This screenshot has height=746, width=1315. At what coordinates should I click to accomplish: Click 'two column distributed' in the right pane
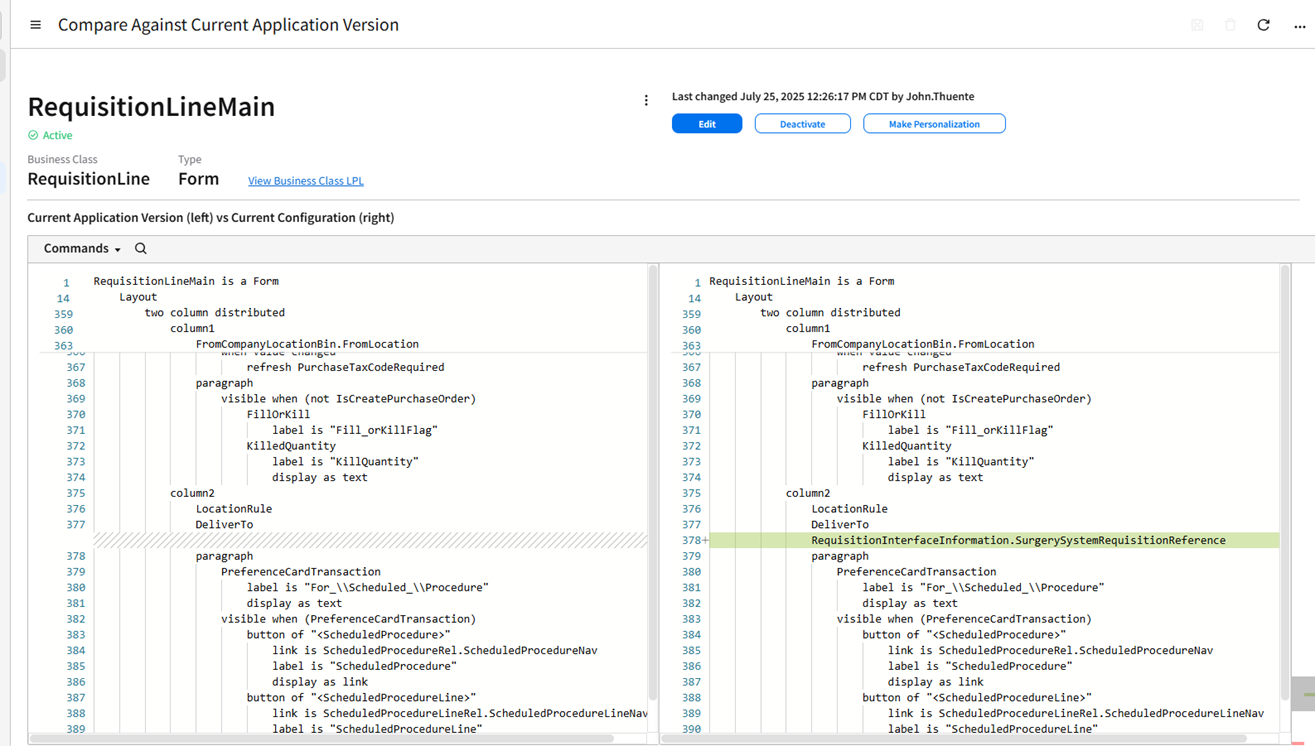click(830, 312)
